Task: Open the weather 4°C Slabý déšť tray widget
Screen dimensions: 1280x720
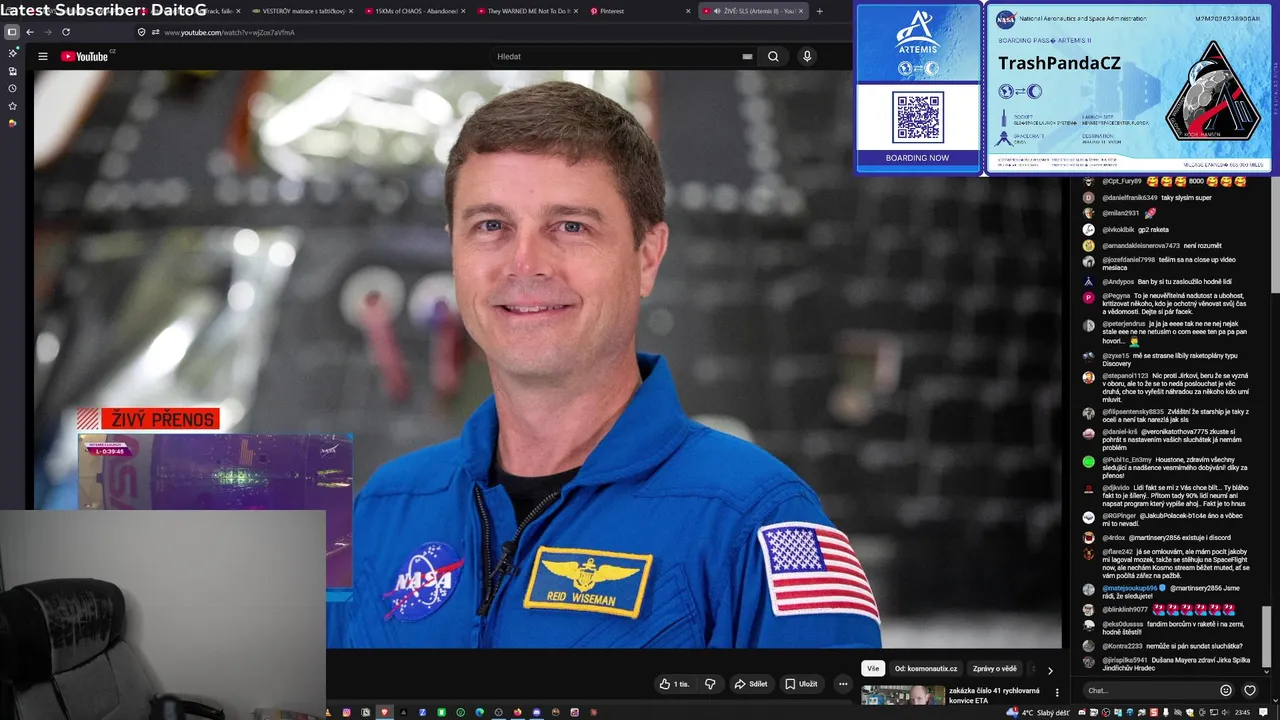Action: point(1040,712)
